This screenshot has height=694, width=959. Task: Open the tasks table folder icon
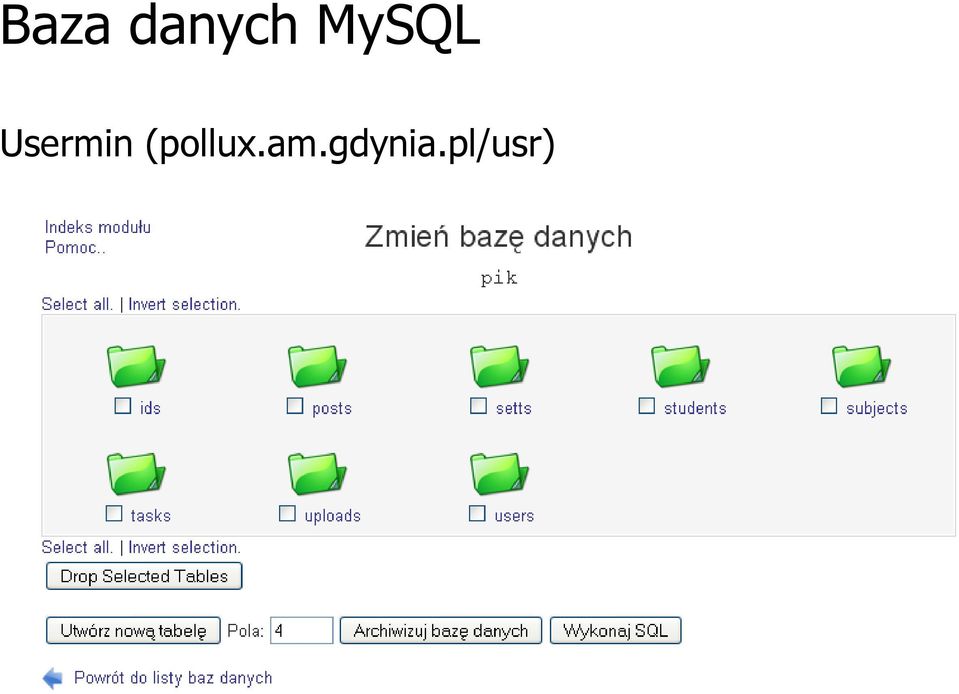click(136, 473)
